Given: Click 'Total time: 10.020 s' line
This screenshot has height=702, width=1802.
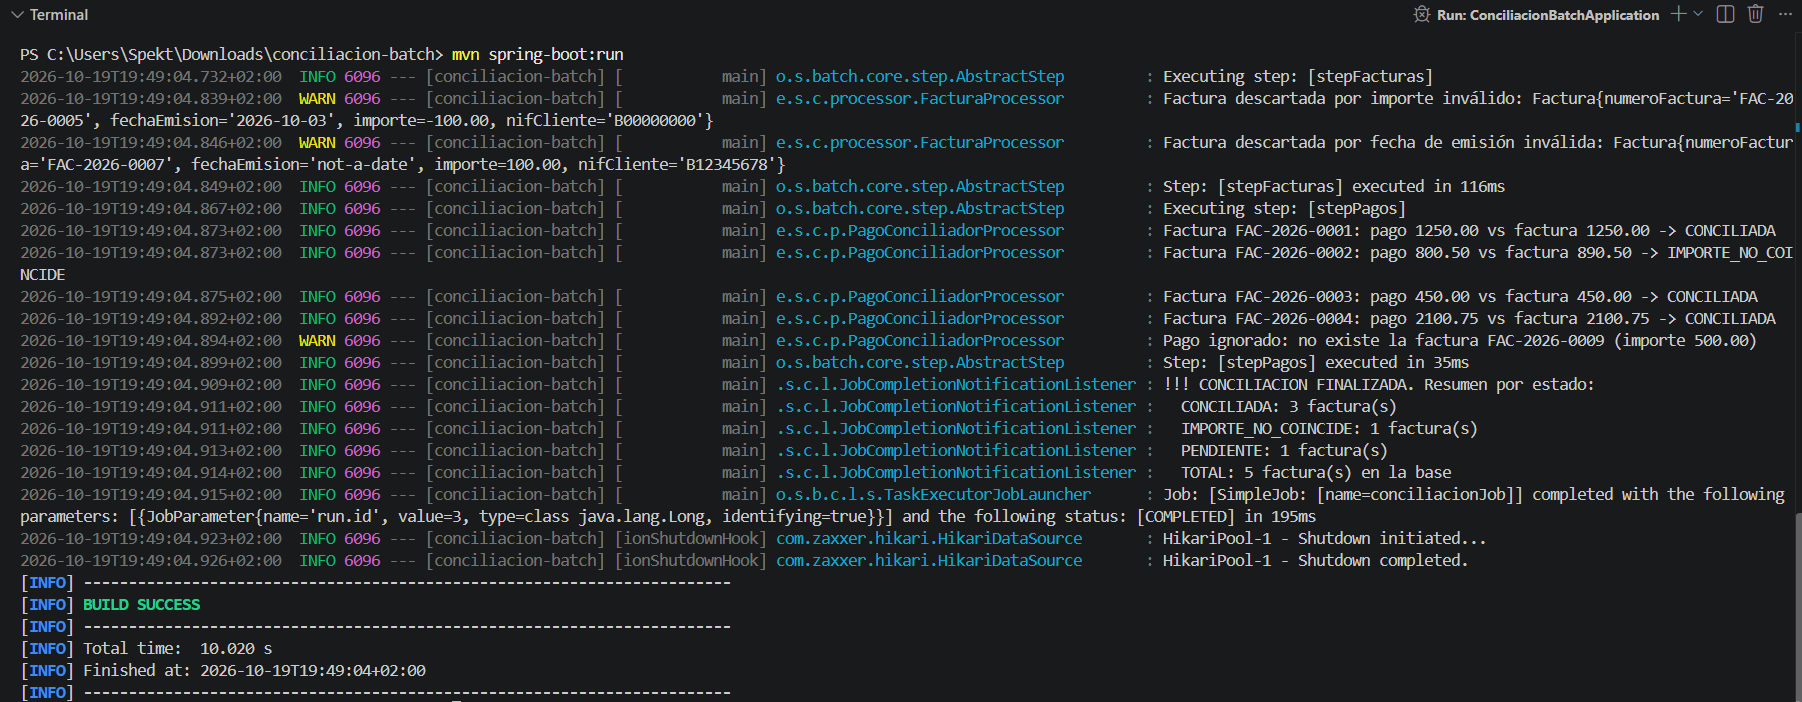Looking at the screenshot, I should (178, 648).
